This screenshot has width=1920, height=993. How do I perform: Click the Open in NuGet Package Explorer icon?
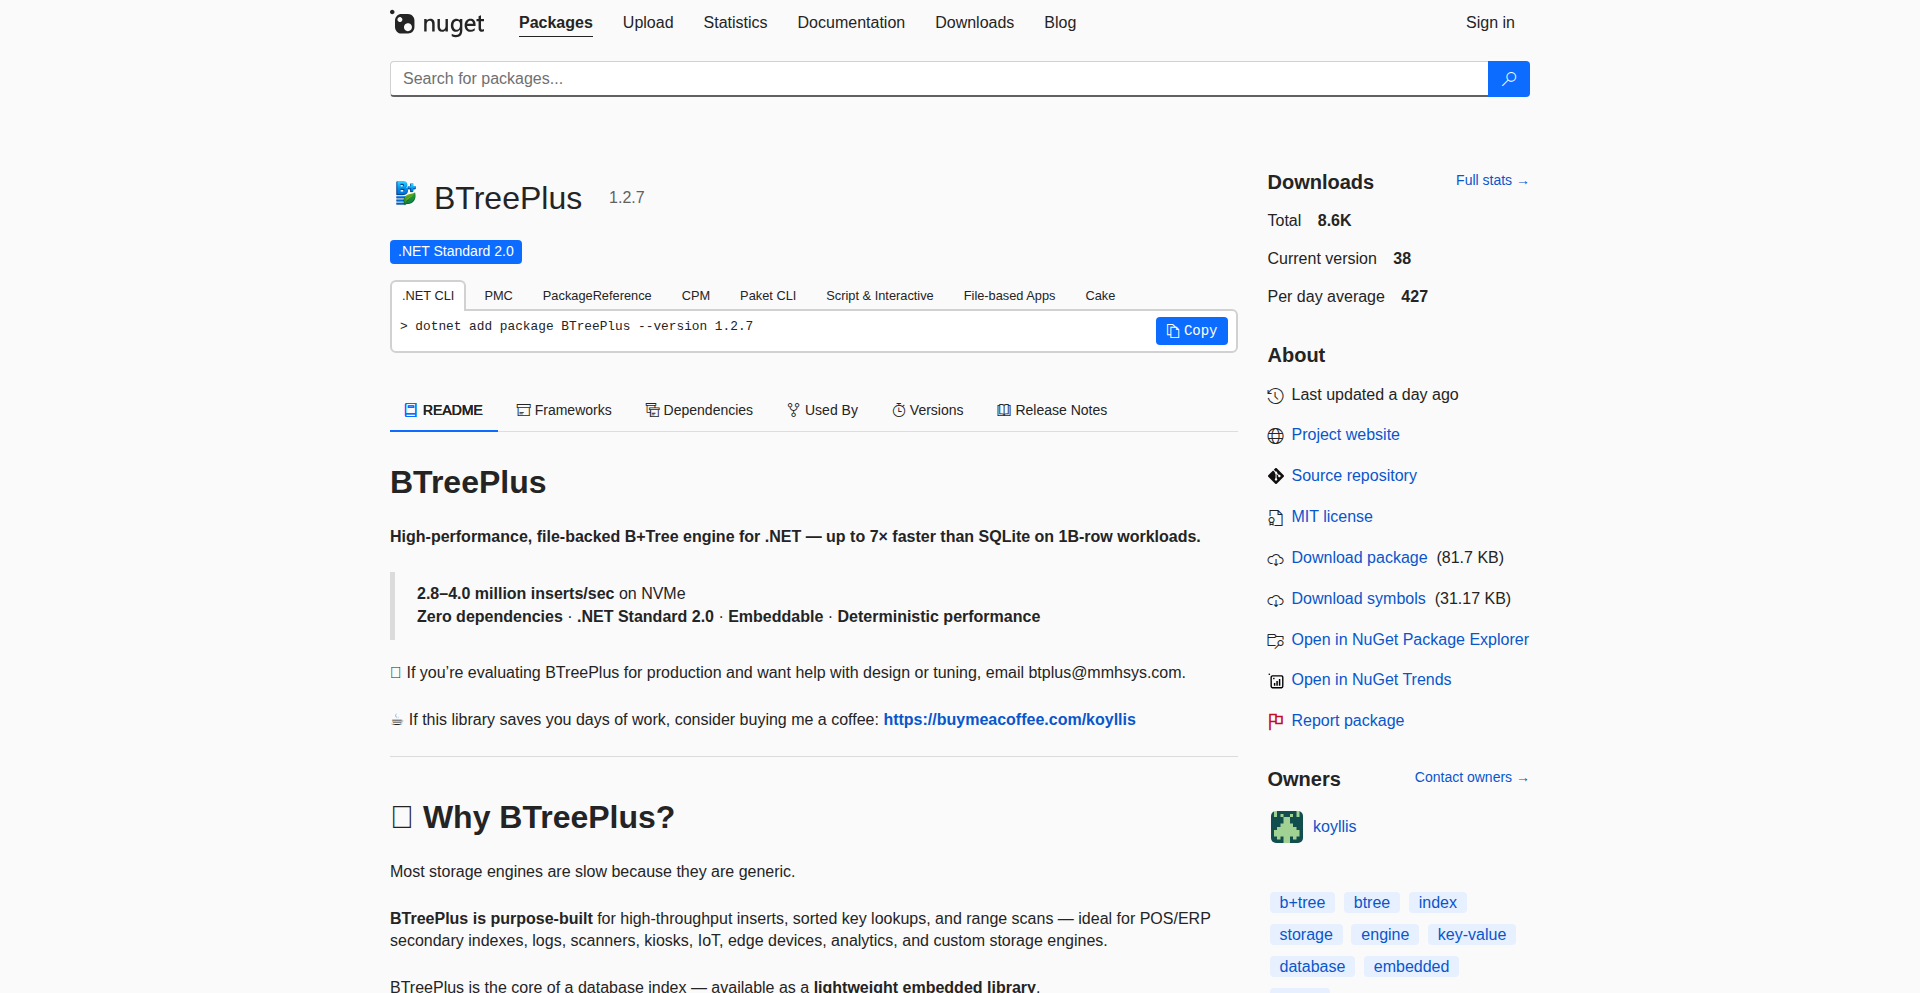1275,640
